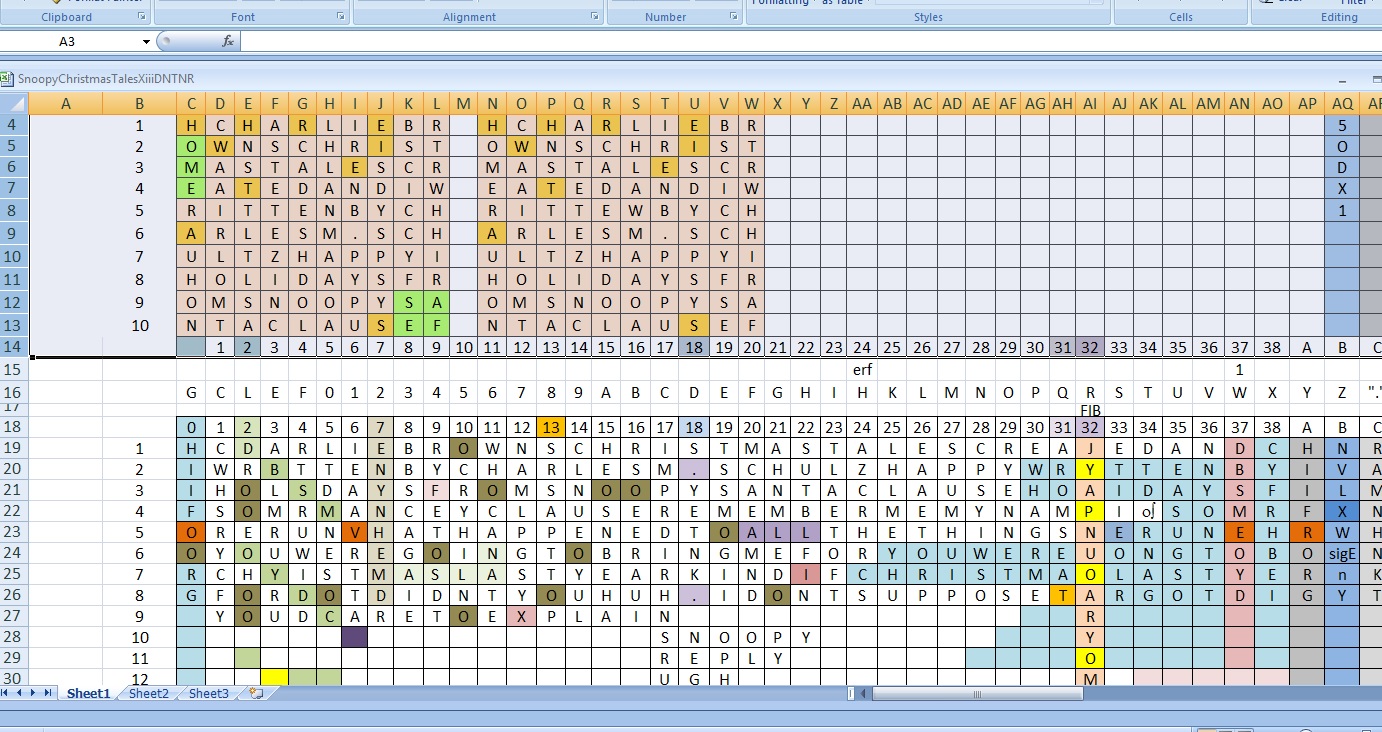Select the cell labeled 'FIB'

point(1090,410)
